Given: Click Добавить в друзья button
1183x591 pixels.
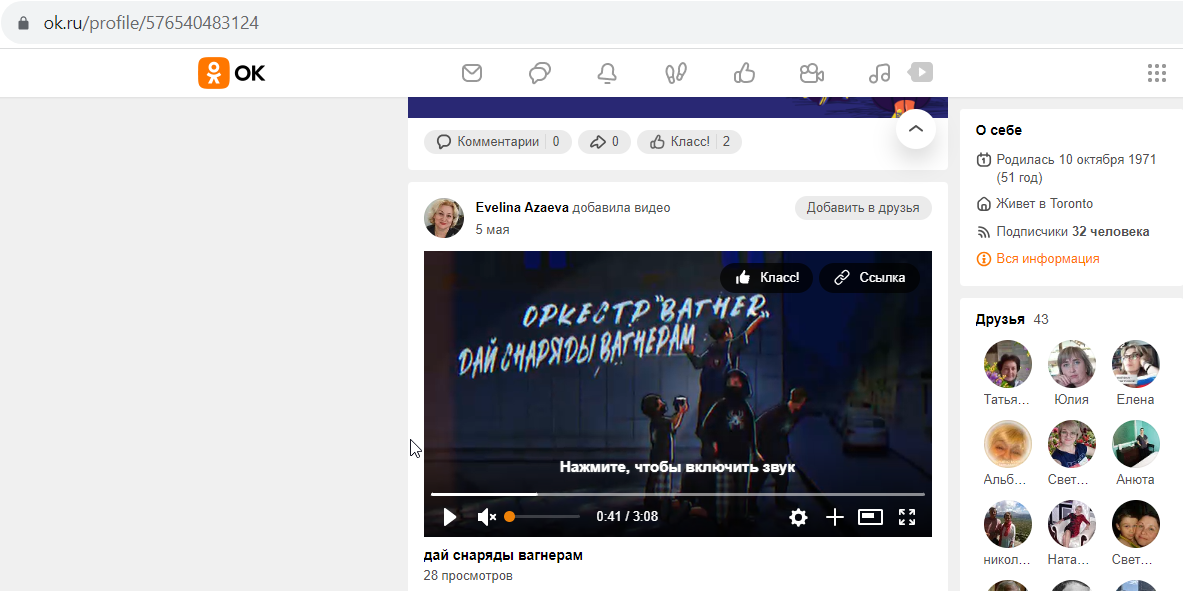Looking at the screenshot, I should (863, 208).
